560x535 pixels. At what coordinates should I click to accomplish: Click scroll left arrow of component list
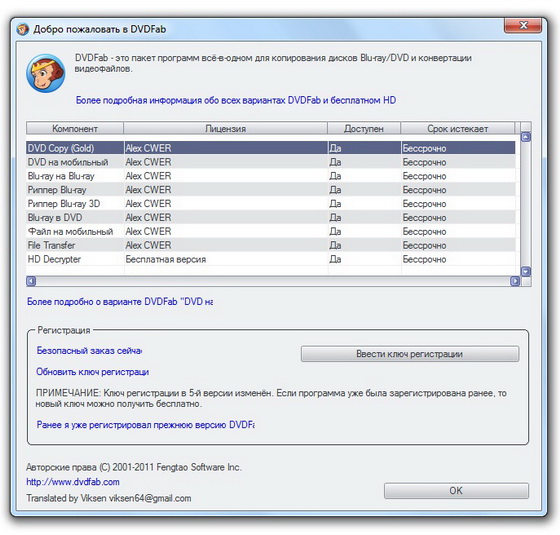point(31,281)
